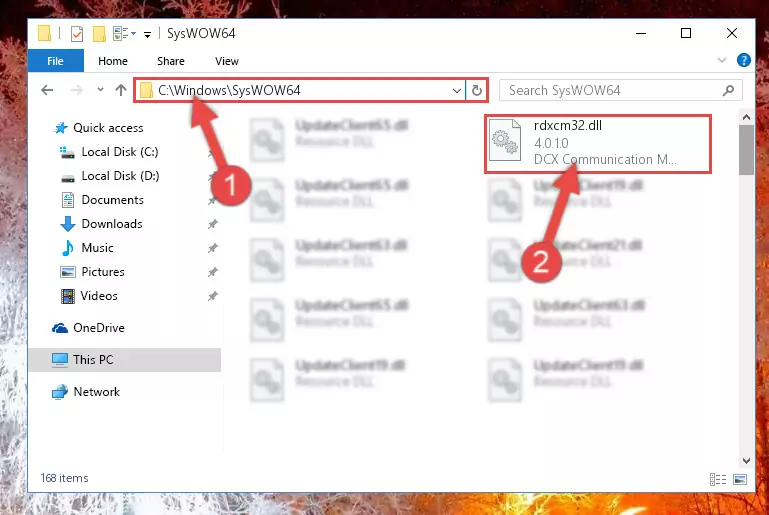
Task: Maximize the SysWOW64 window
Action: pos(686,33)
